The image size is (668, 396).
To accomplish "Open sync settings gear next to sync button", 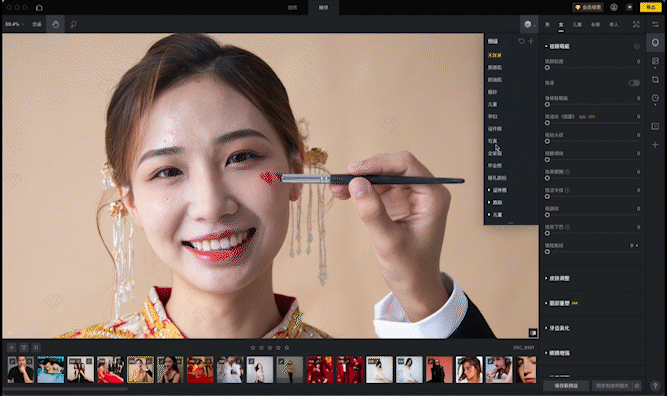I will coord(637,386).
